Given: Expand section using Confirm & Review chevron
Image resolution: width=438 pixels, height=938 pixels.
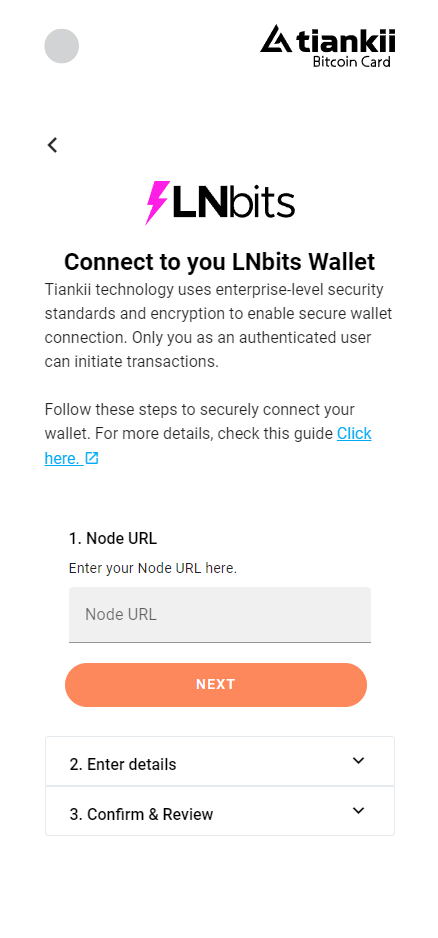Looking at the screenshot, I should [358, 811].
